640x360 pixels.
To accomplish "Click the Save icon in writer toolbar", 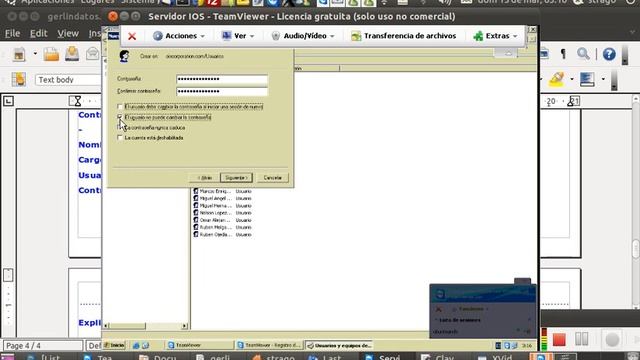I will (72, 54).
